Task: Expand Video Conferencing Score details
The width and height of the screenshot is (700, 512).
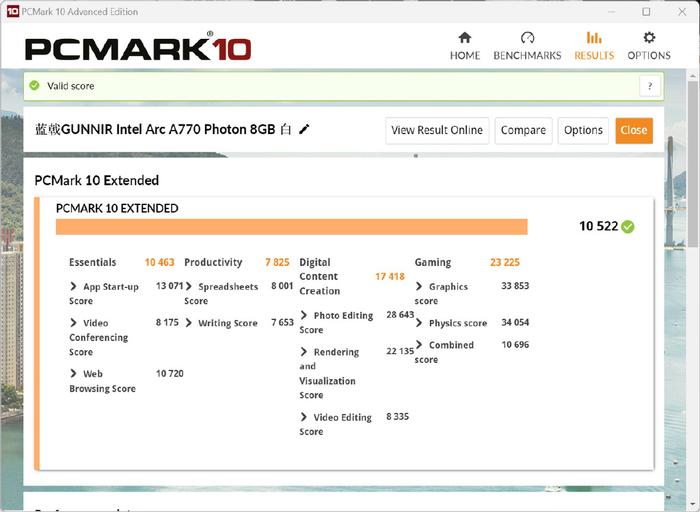Action: tap(73, 322)
